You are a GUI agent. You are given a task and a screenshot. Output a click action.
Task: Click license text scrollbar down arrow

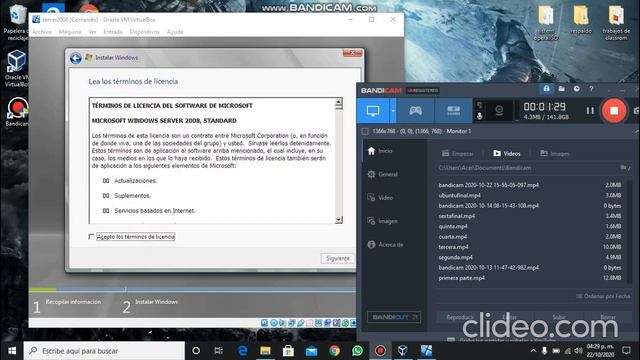338,220
